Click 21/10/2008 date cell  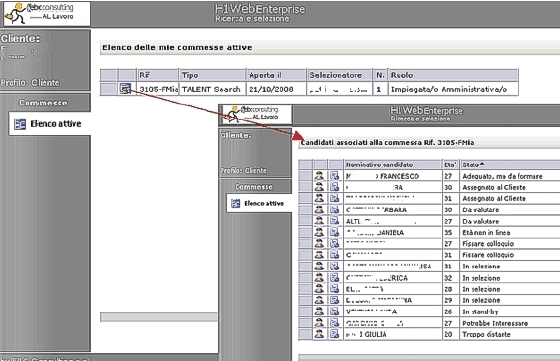click(x=276, y=89)
